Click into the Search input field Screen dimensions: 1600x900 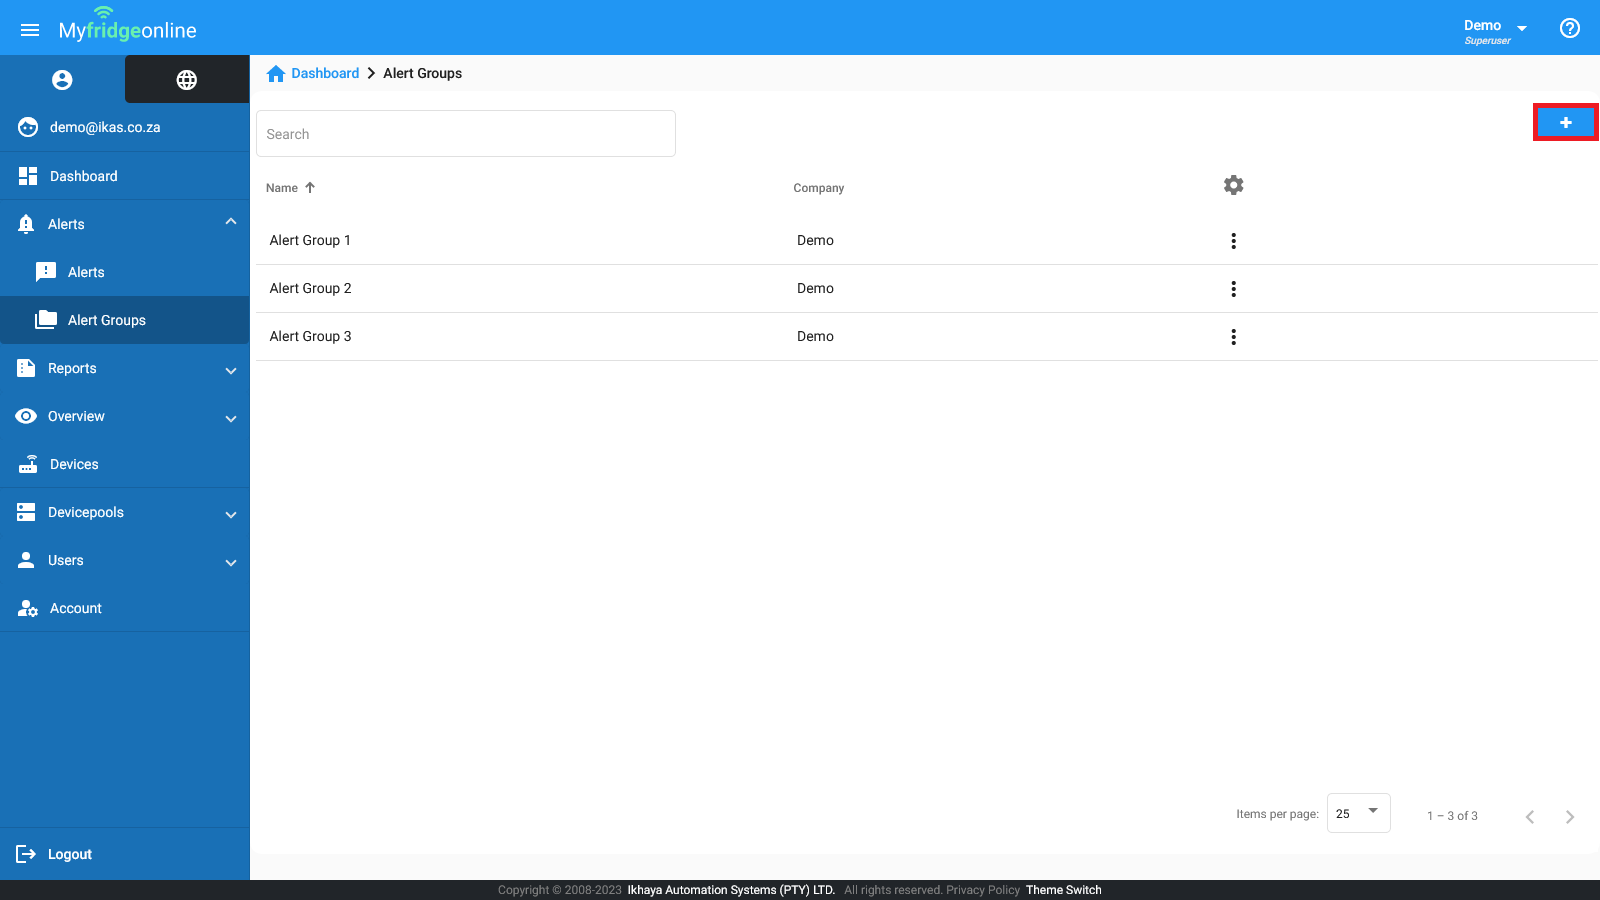[465, 134]
